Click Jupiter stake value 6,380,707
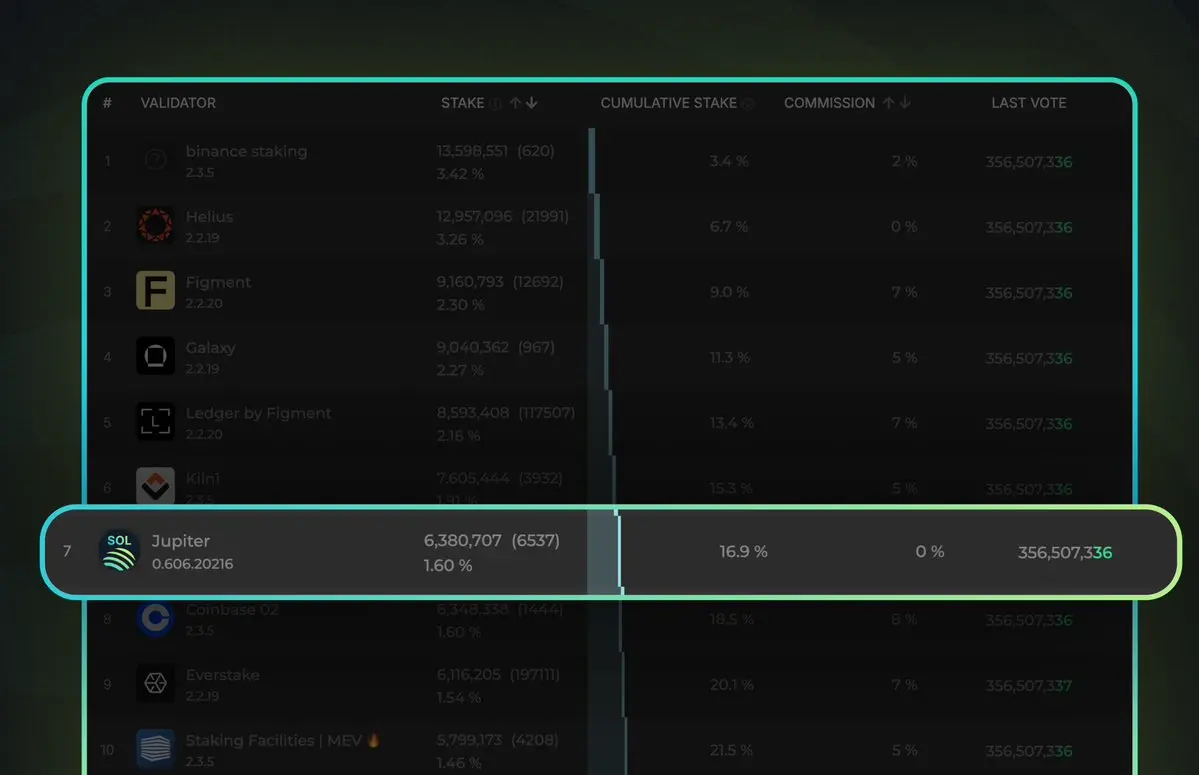The width and height of the screenshot is (1199, 775). pyautogui.click(x=463, y=540)
